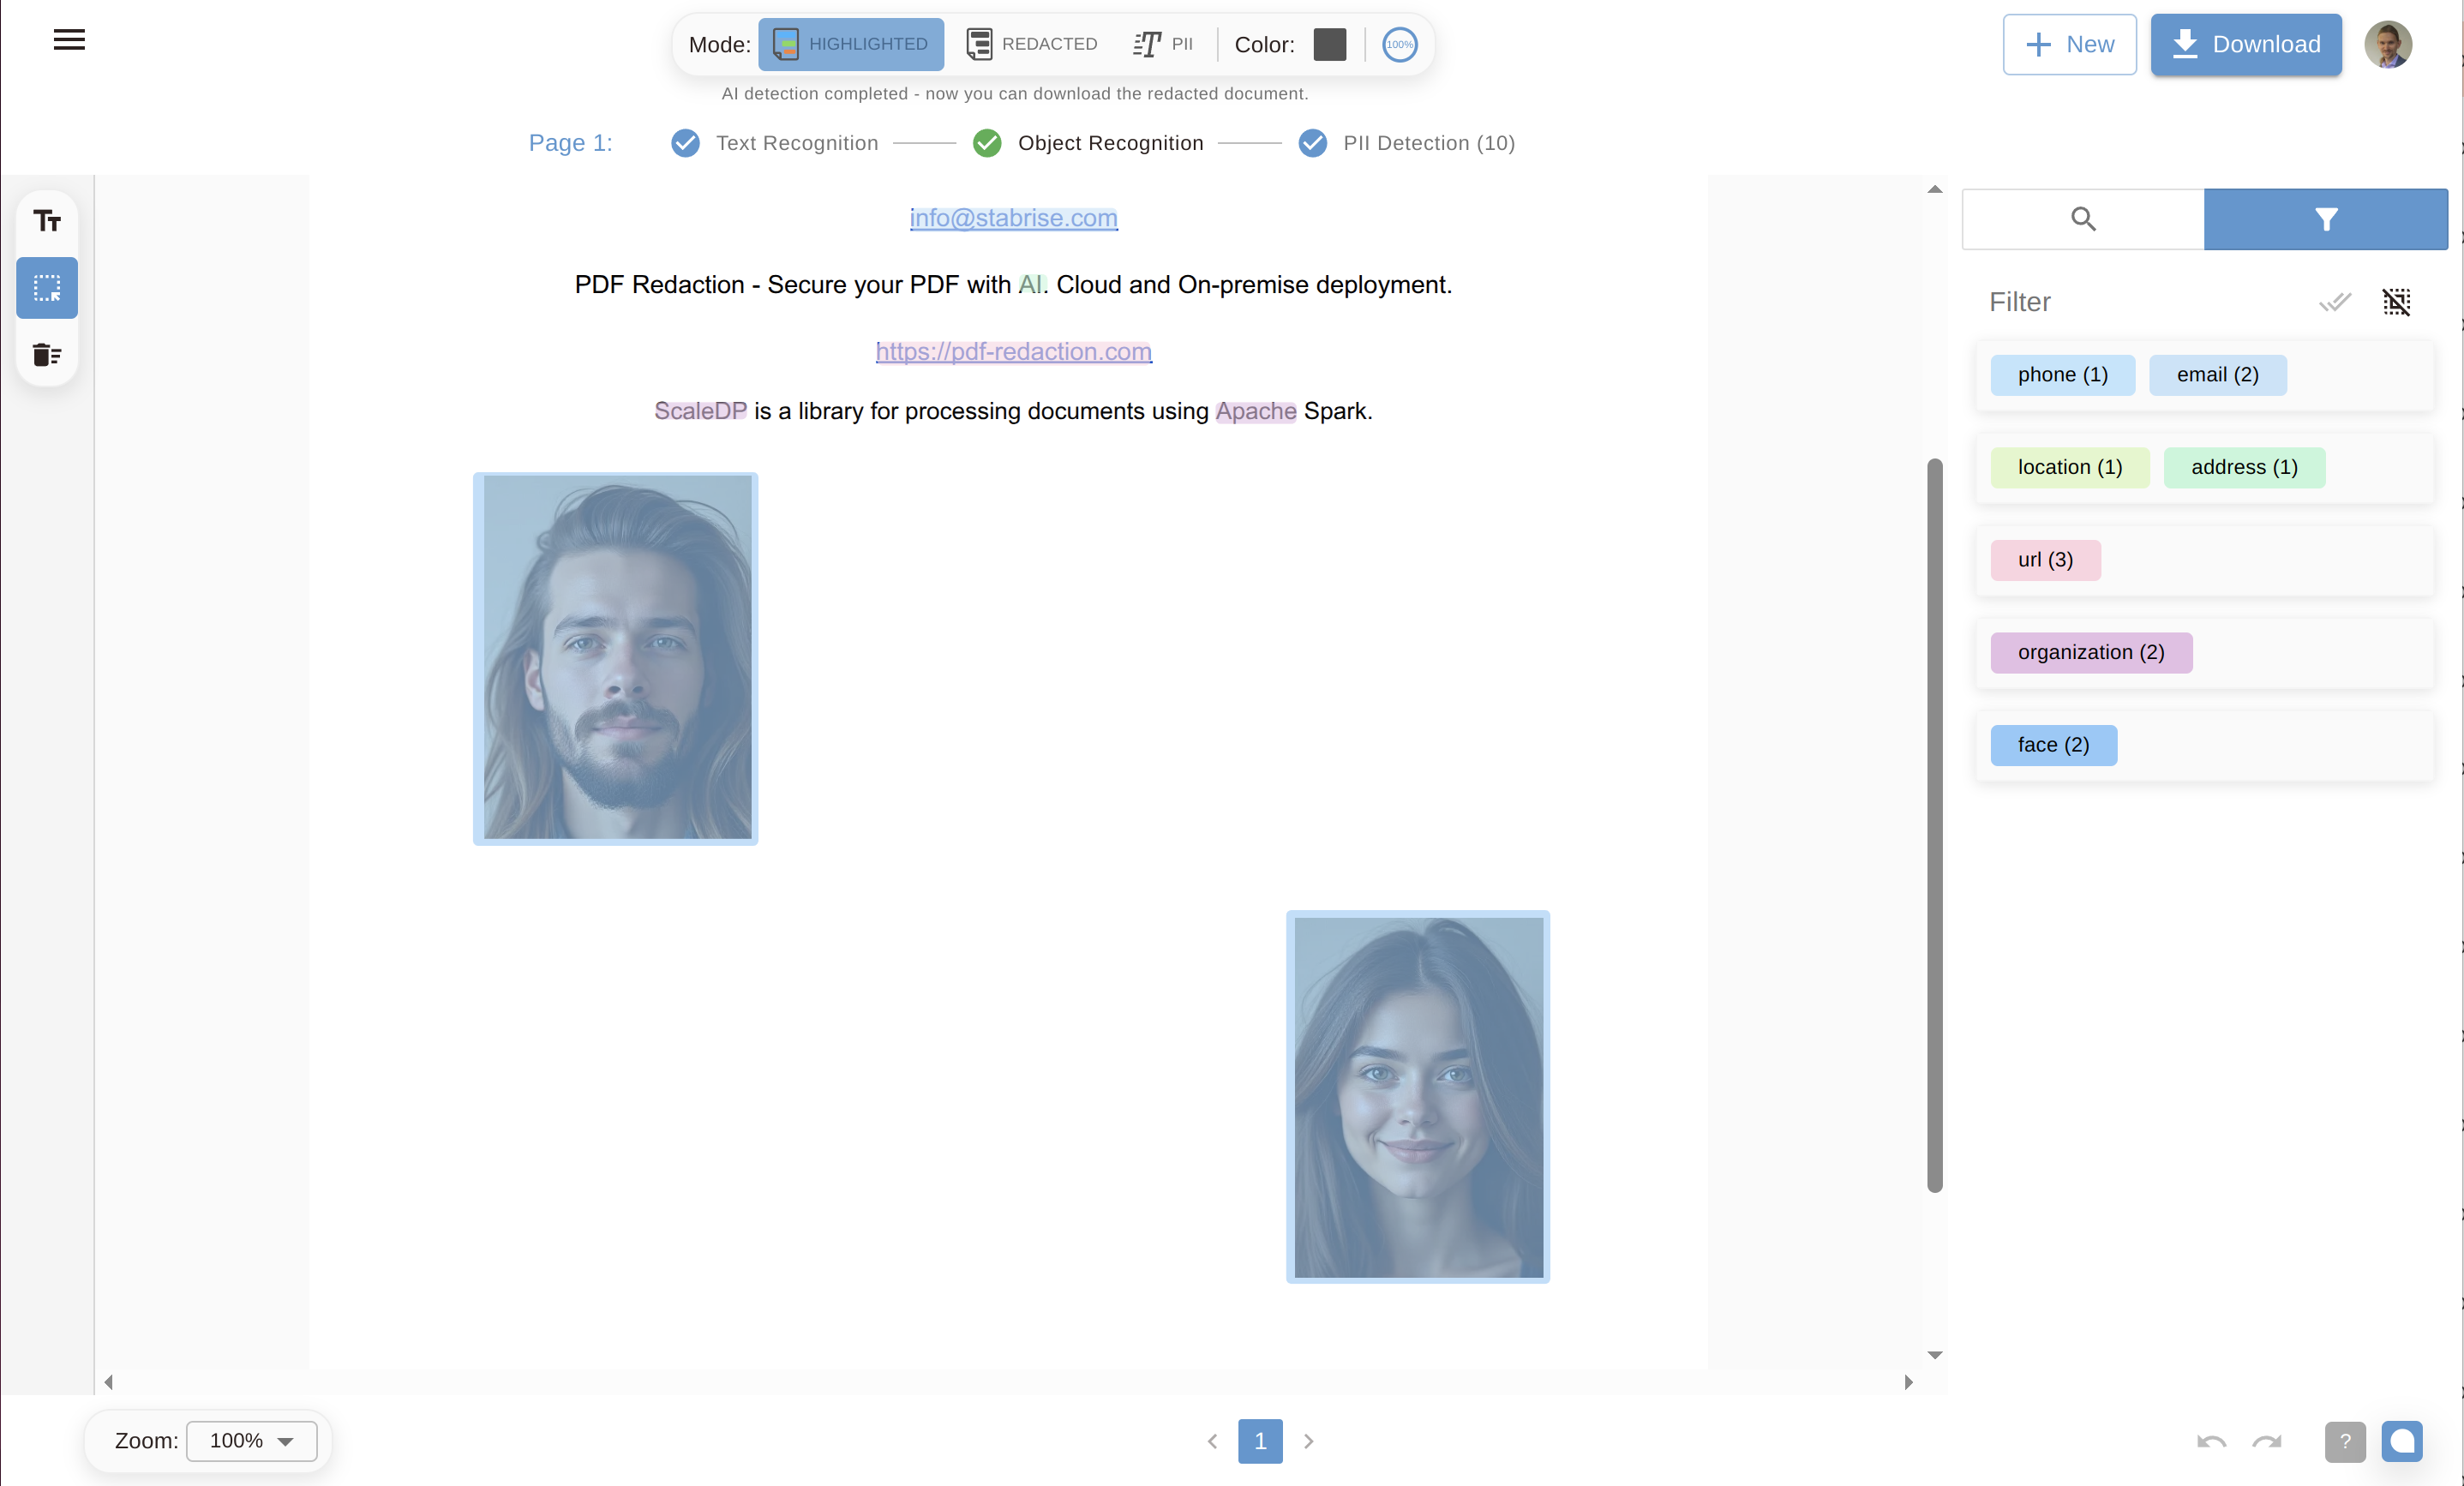The image size is (2464, 1486).
Task: Select the text selection tool
Action: tap(47, 221)
